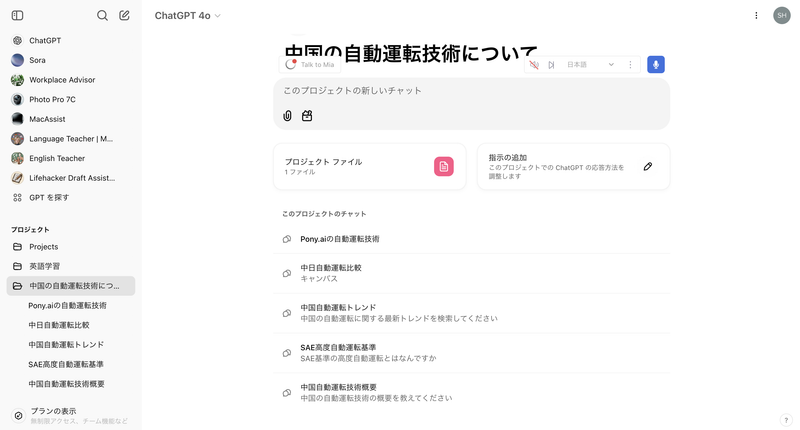Toggle the muted speaker icon
800x430 pixels.
pyautogui.click(x=534, y=65)
